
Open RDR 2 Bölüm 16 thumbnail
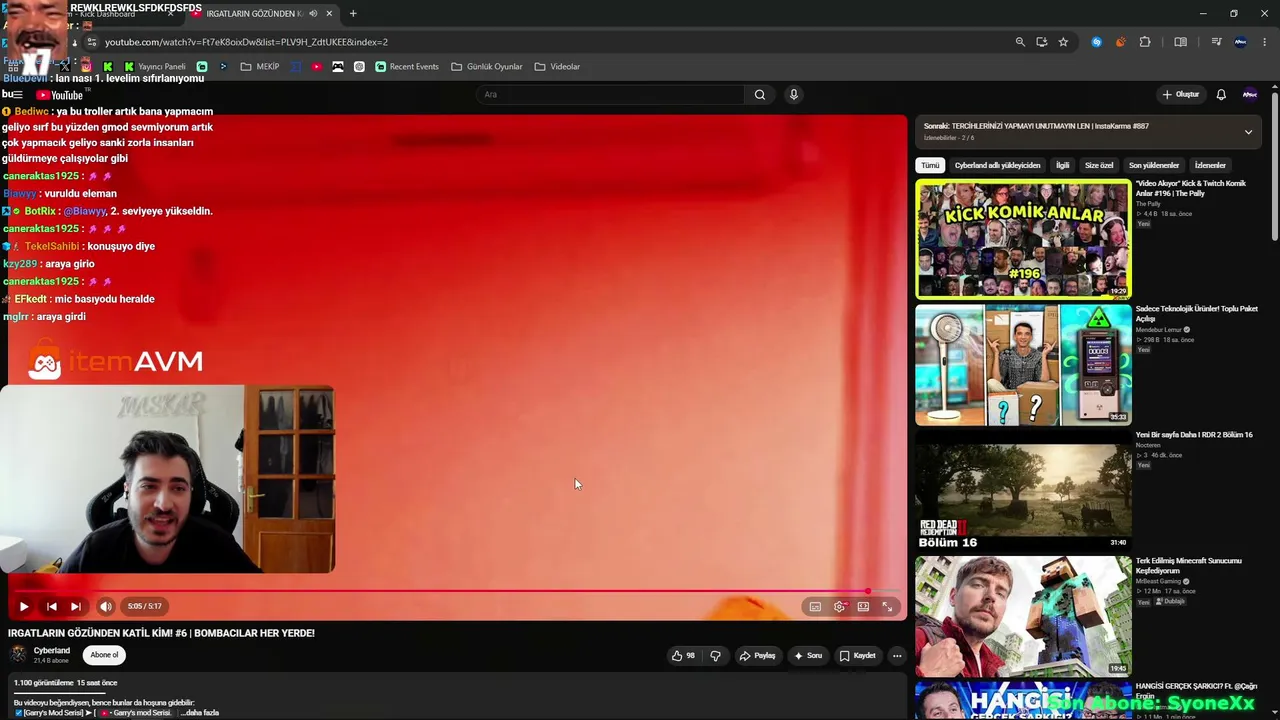pos(1023,491)
